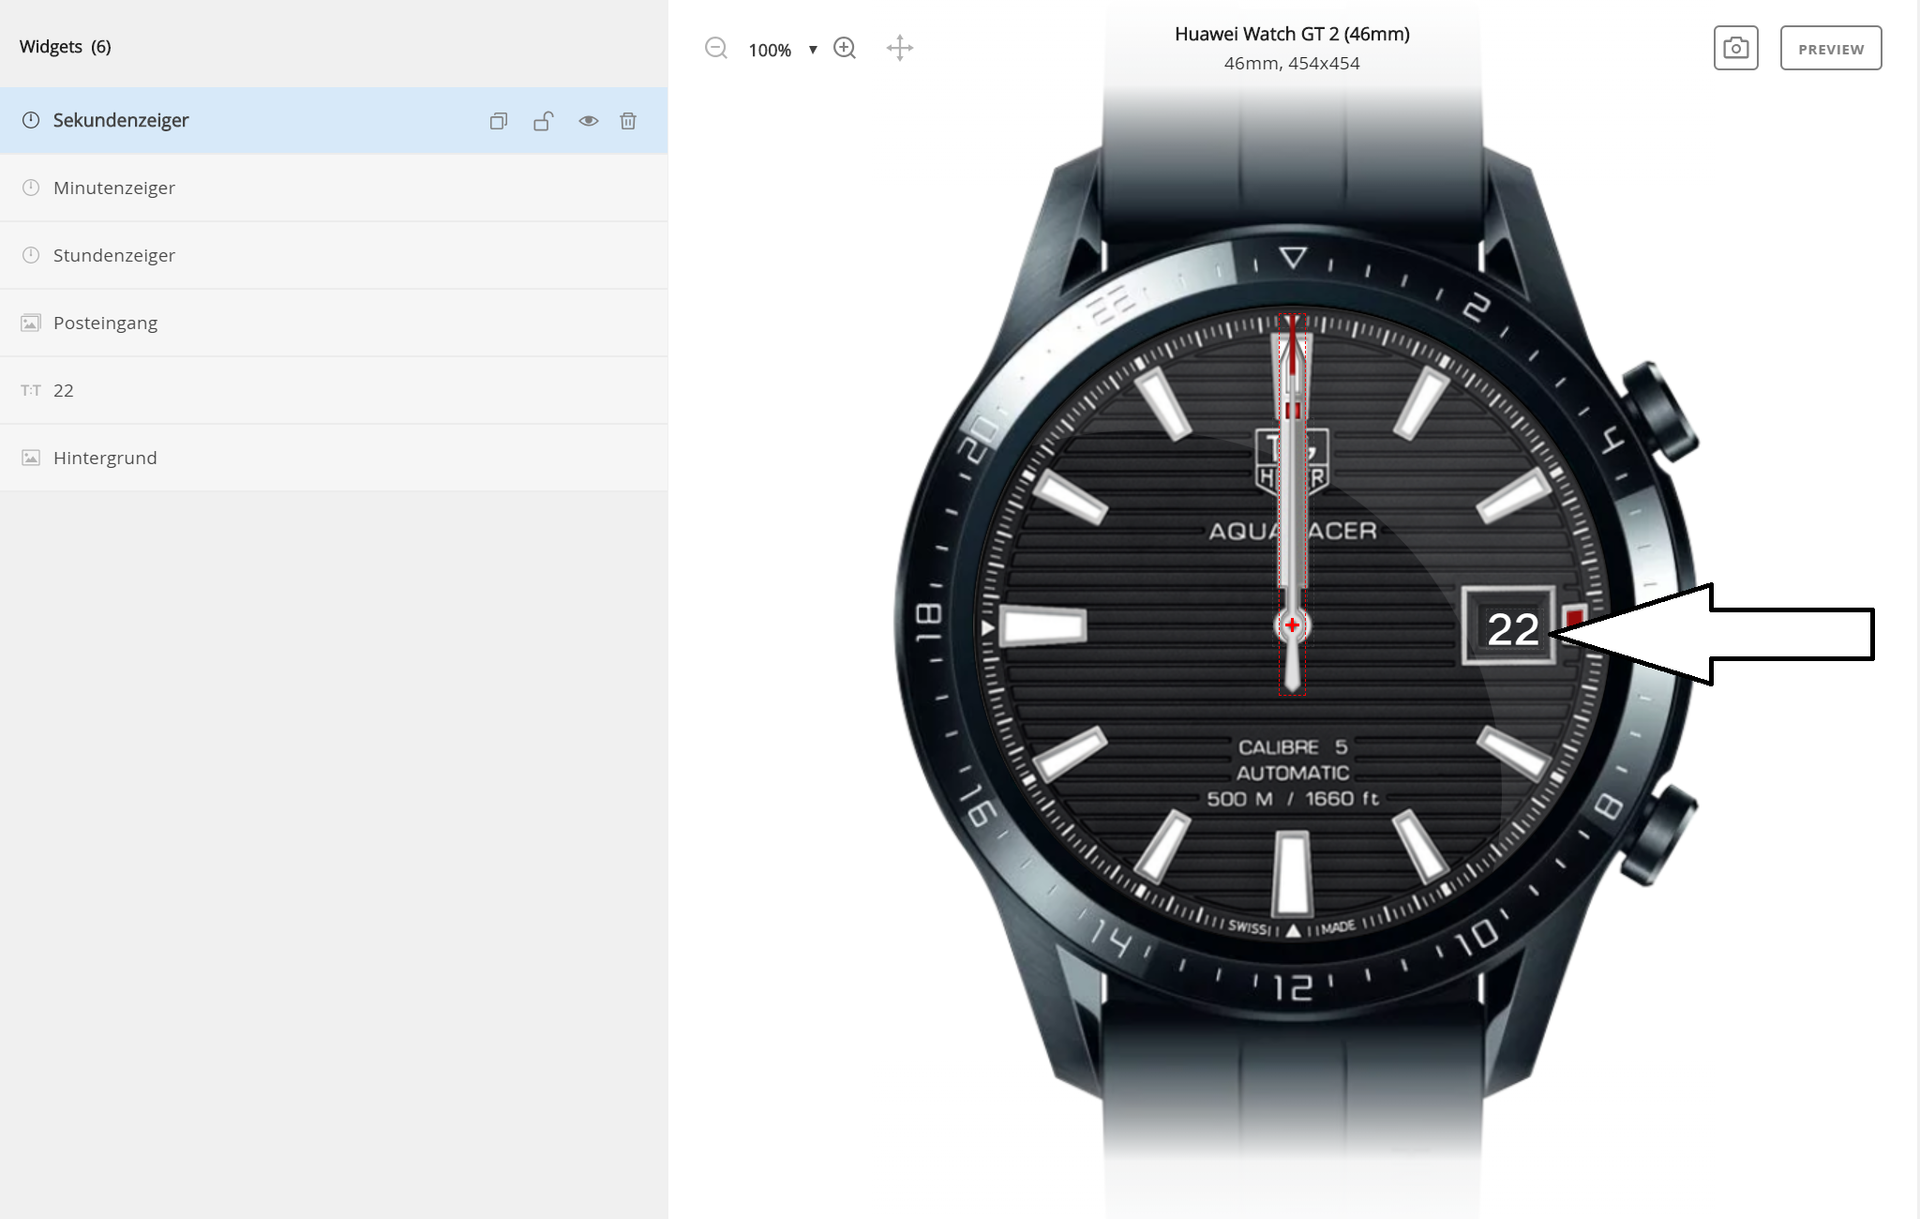Take a screenshot with camera icon

point(1736,48)
